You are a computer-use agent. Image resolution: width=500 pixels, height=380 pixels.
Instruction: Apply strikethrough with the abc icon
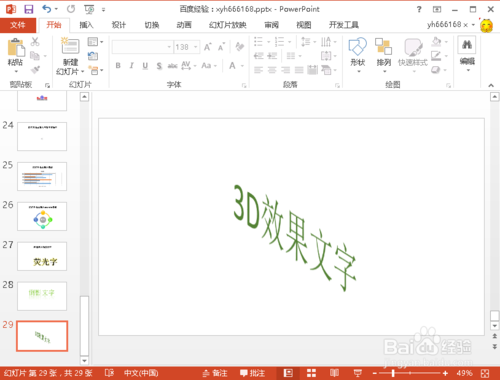(x=172, y=66)
